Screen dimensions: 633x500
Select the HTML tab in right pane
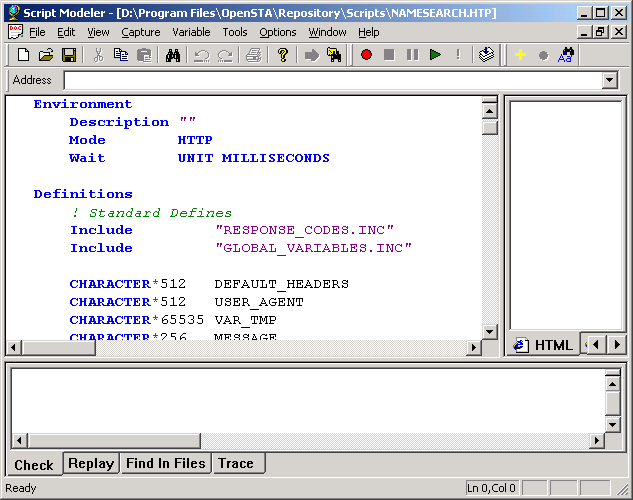543,345
